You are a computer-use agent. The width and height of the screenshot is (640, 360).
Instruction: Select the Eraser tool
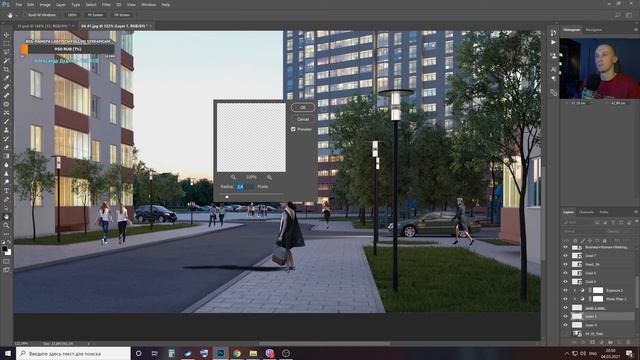coord(6,147)
